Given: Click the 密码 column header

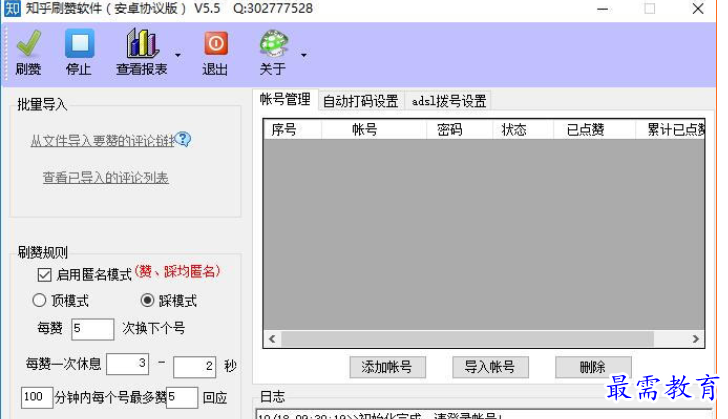Looking at the screenshot, I should click(459, 129).
